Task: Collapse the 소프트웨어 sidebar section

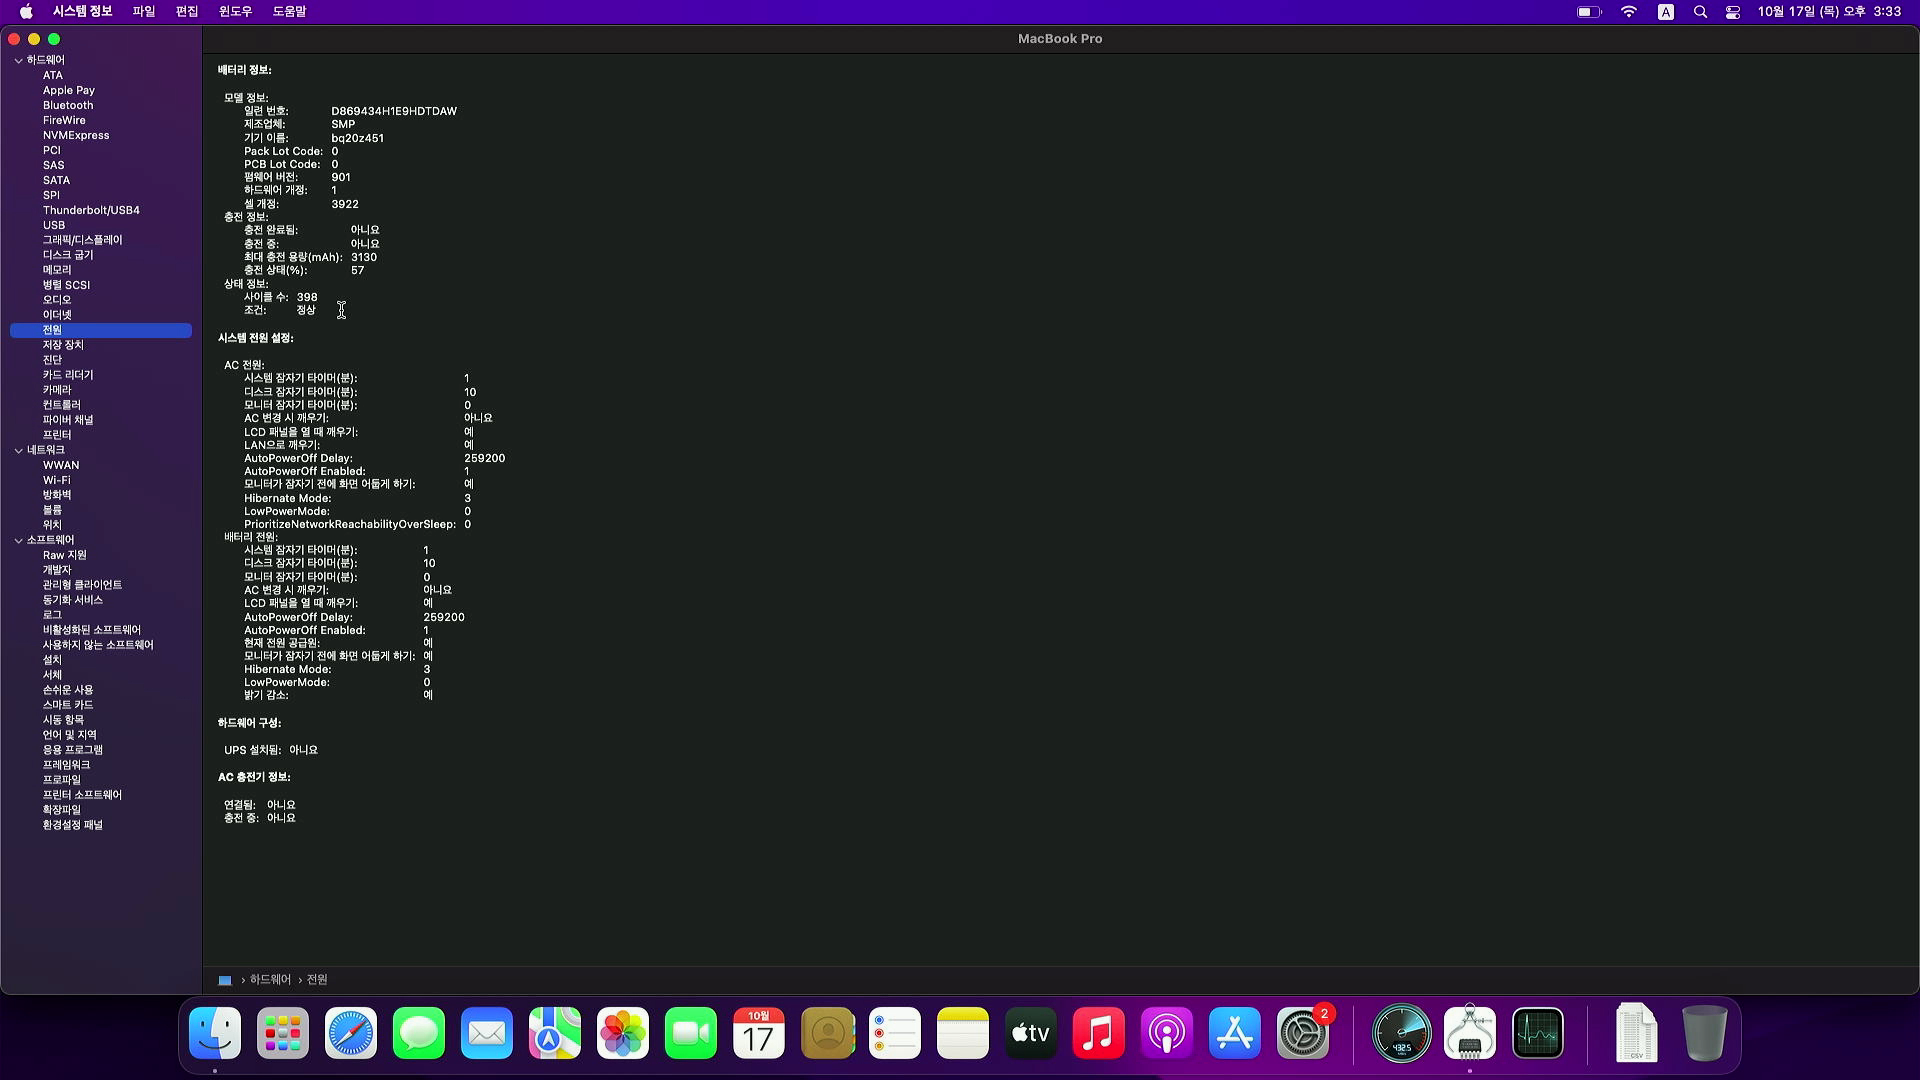Action: (18, 540)
